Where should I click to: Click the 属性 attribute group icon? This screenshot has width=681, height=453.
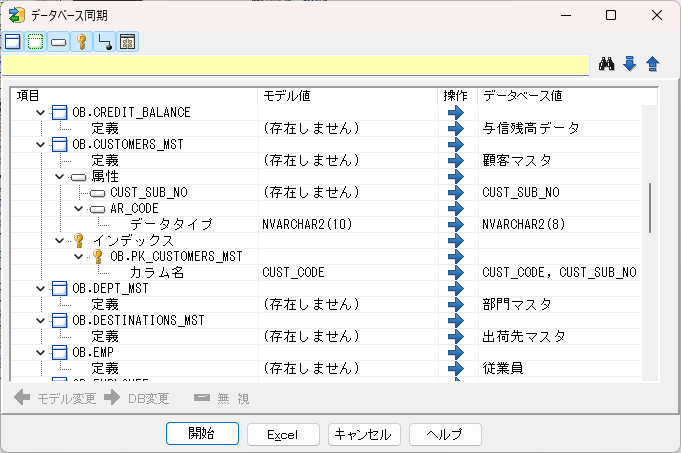79,177
